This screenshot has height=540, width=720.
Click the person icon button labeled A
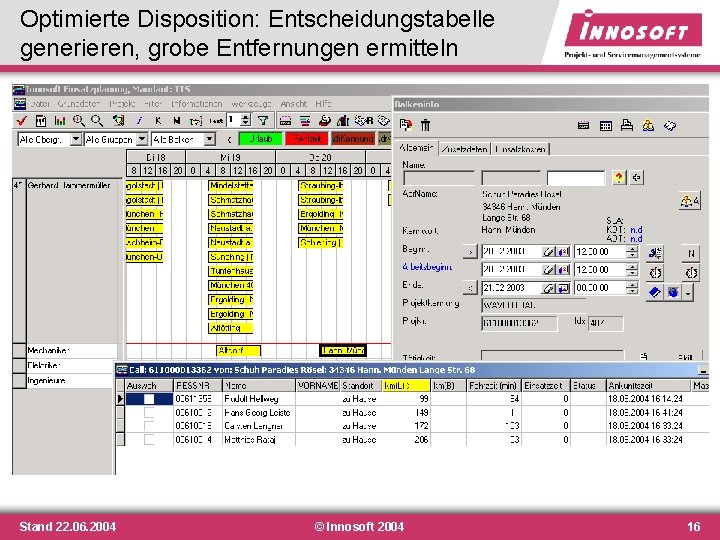coord(690,201)
